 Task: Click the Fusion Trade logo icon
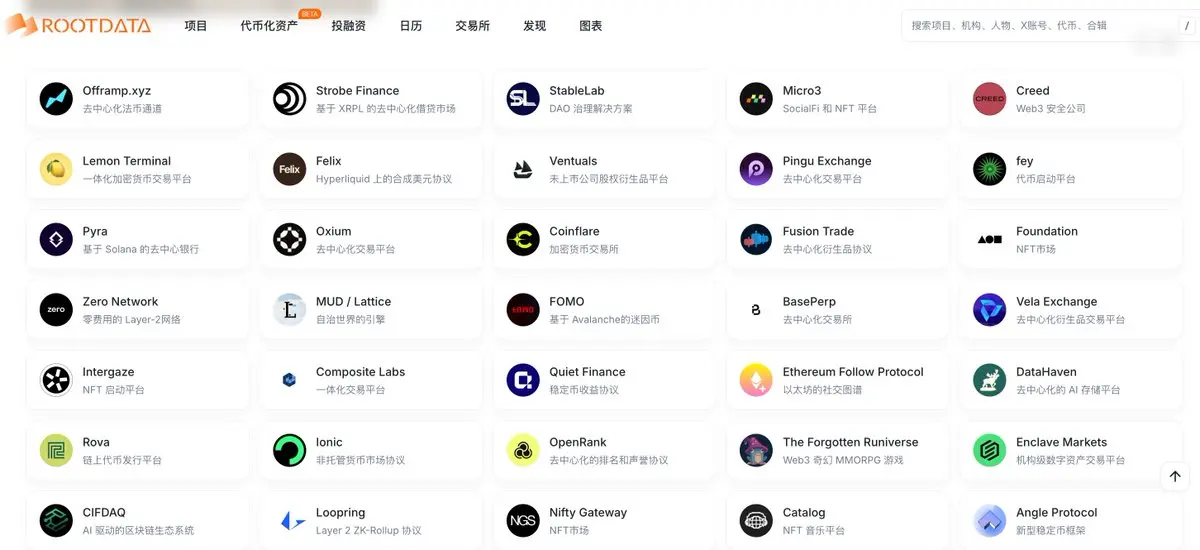click(x=756, y=240)
